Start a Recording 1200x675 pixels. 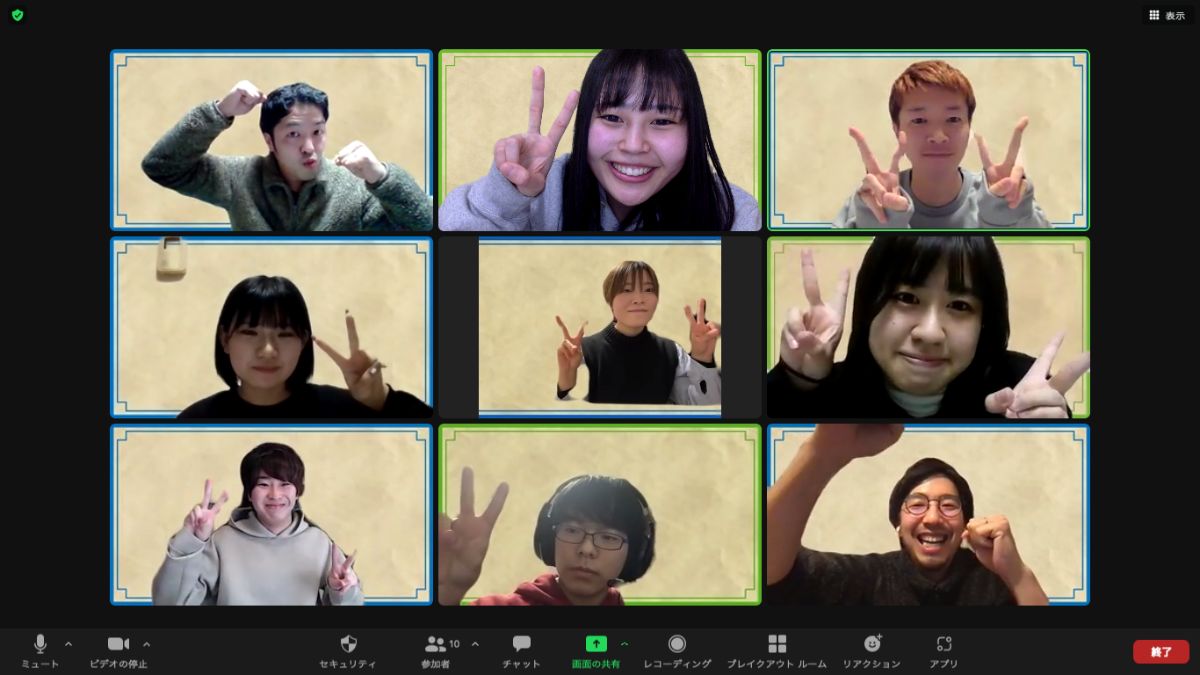(x=677, y=643)
